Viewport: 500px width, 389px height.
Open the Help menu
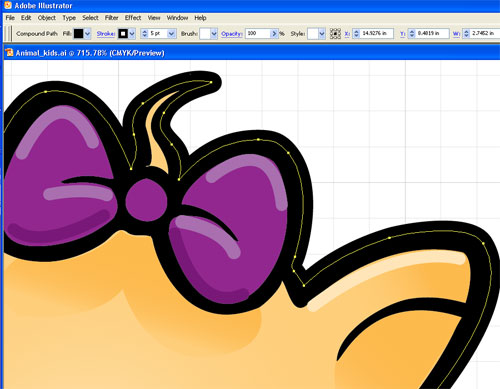[x=200, y=18]
